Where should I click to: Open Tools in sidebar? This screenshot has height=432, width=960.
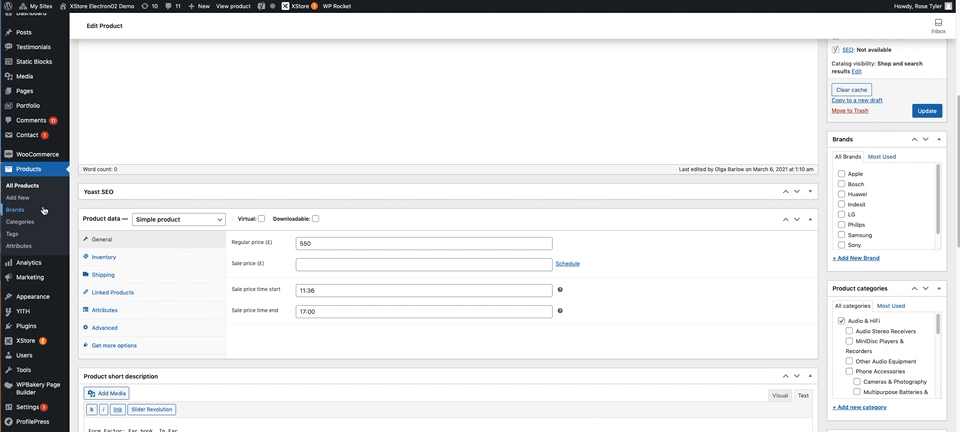(23, 370)
